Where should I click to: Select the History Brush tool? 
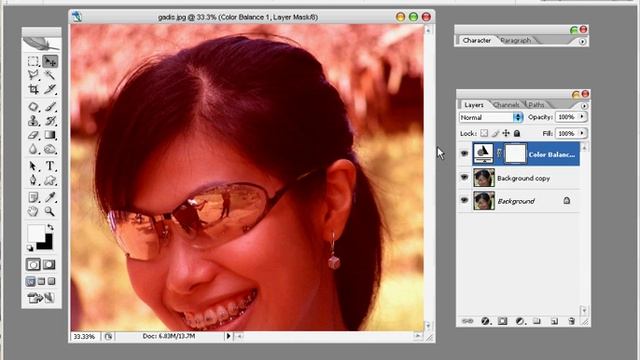(x=50, y=121)
